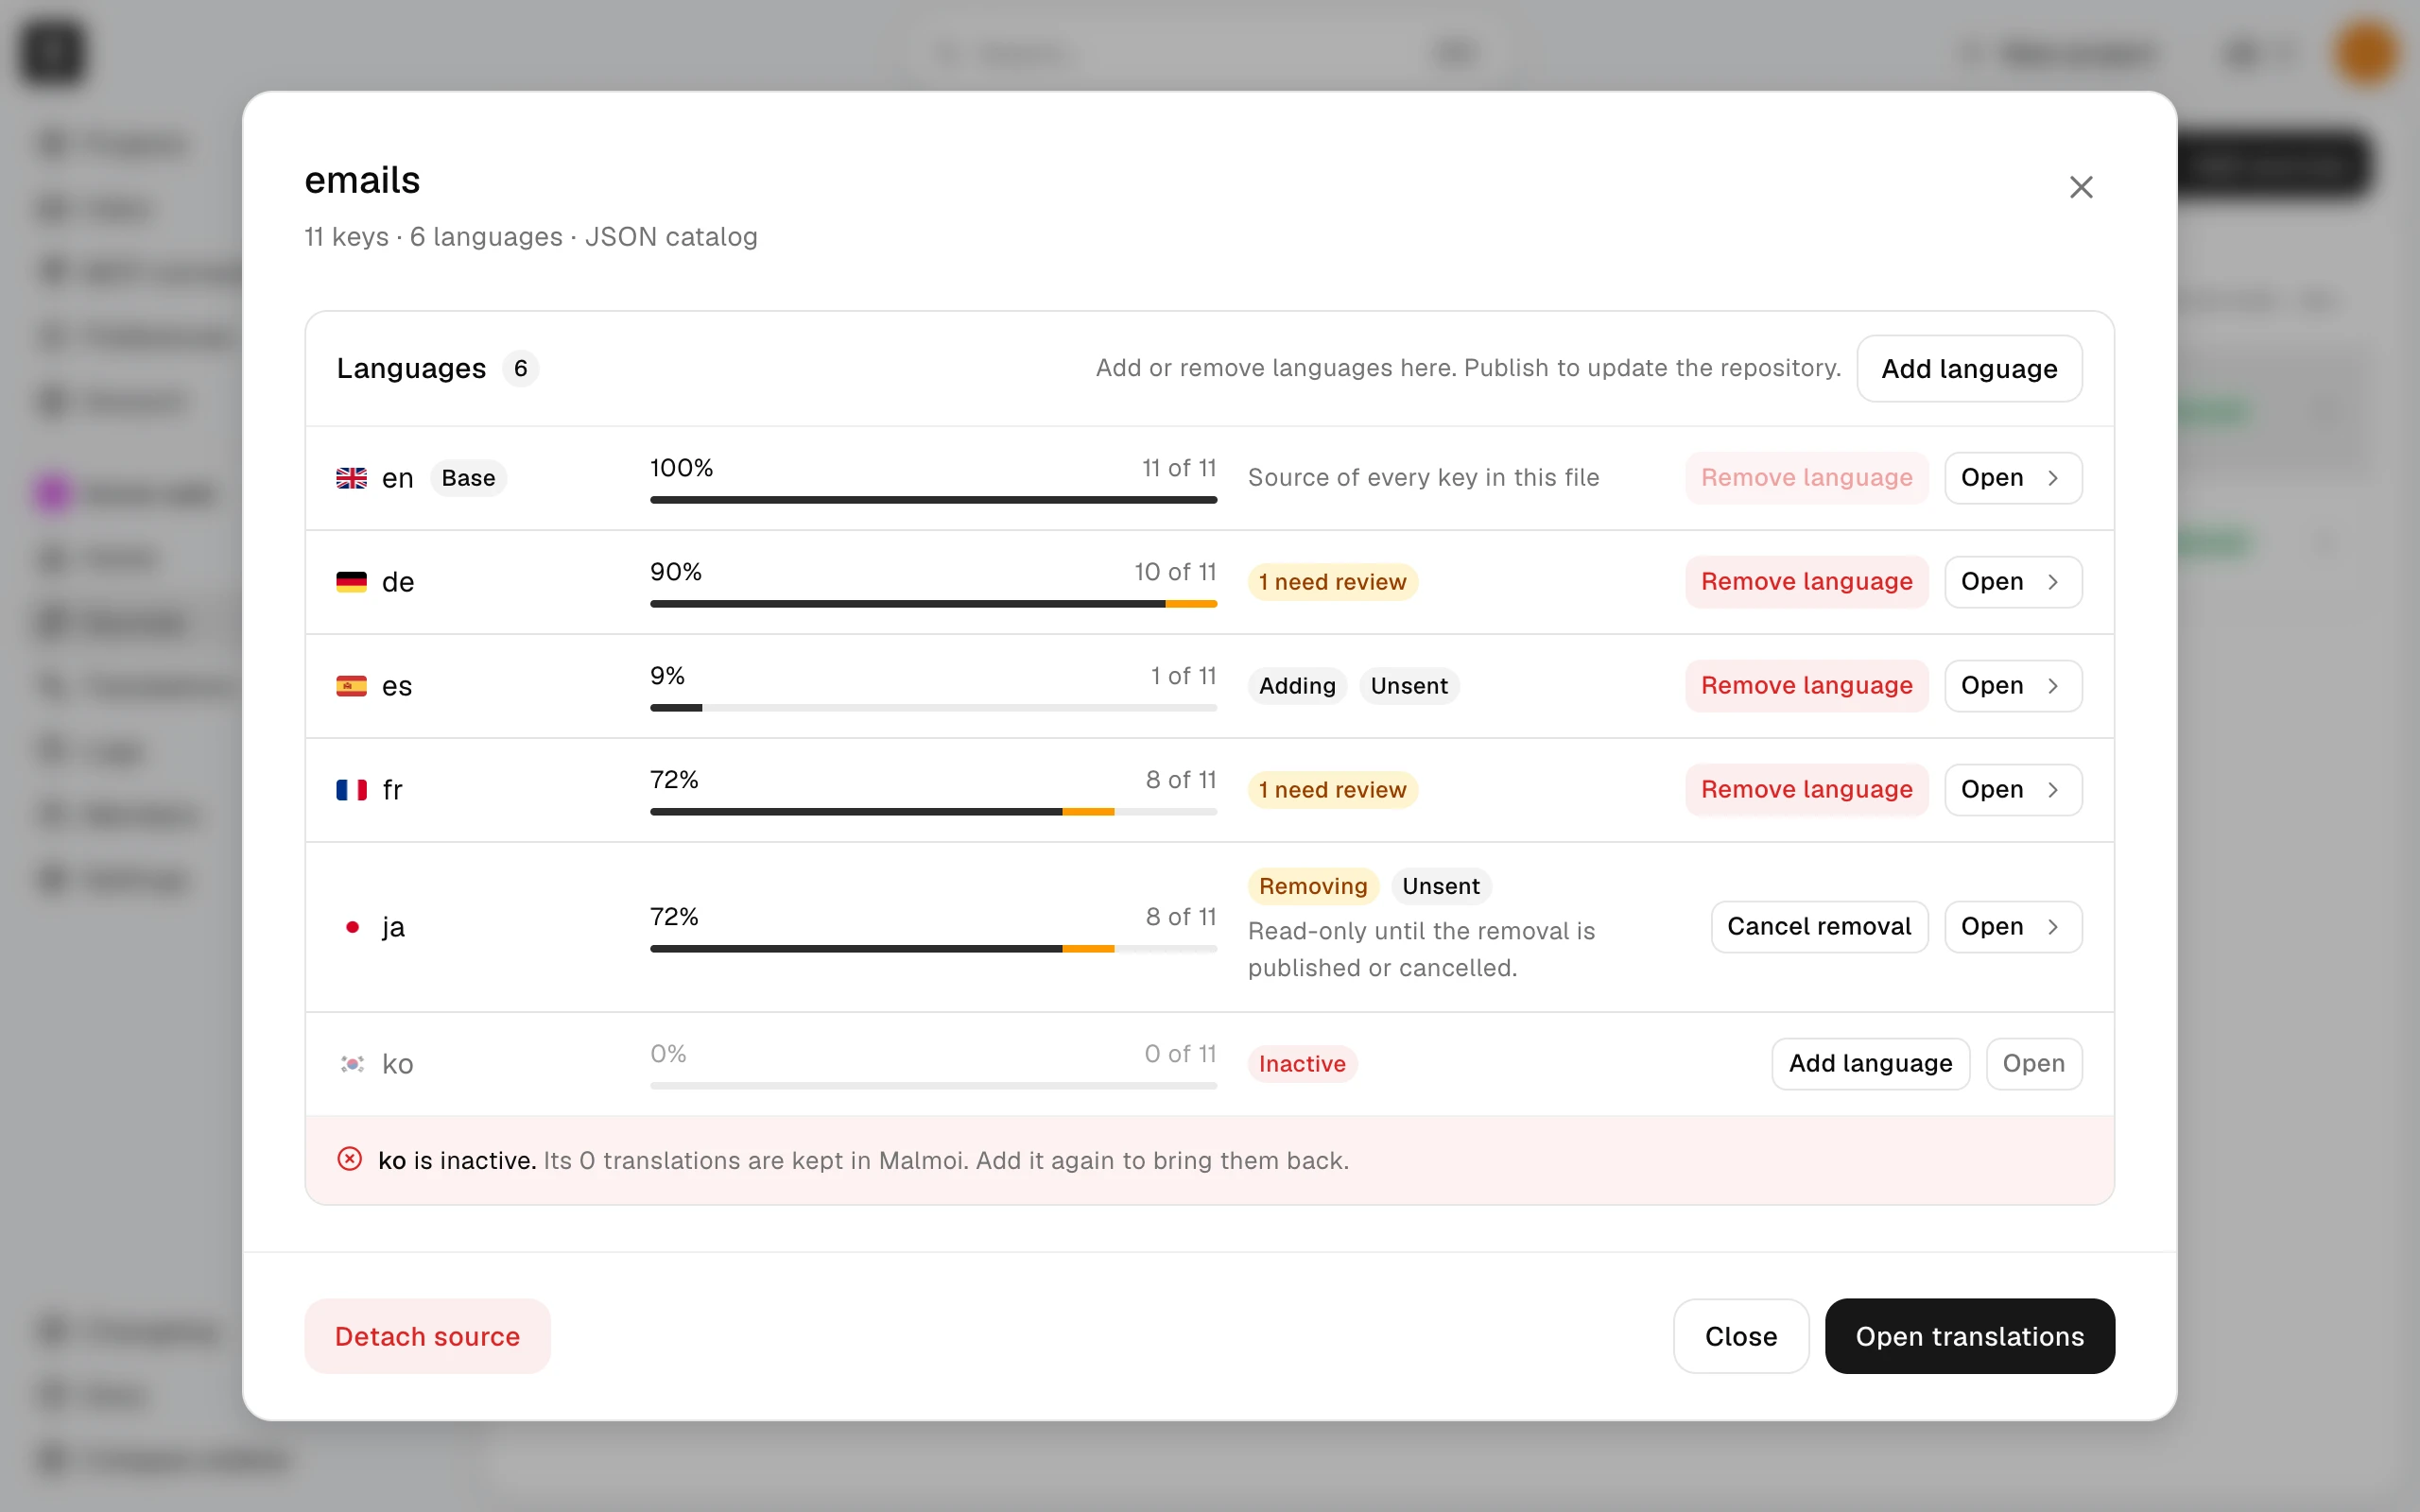Click the Inactive badge on ko row
The height and width of the screenshot is (1512, 2420).
pos(1302,1064)
